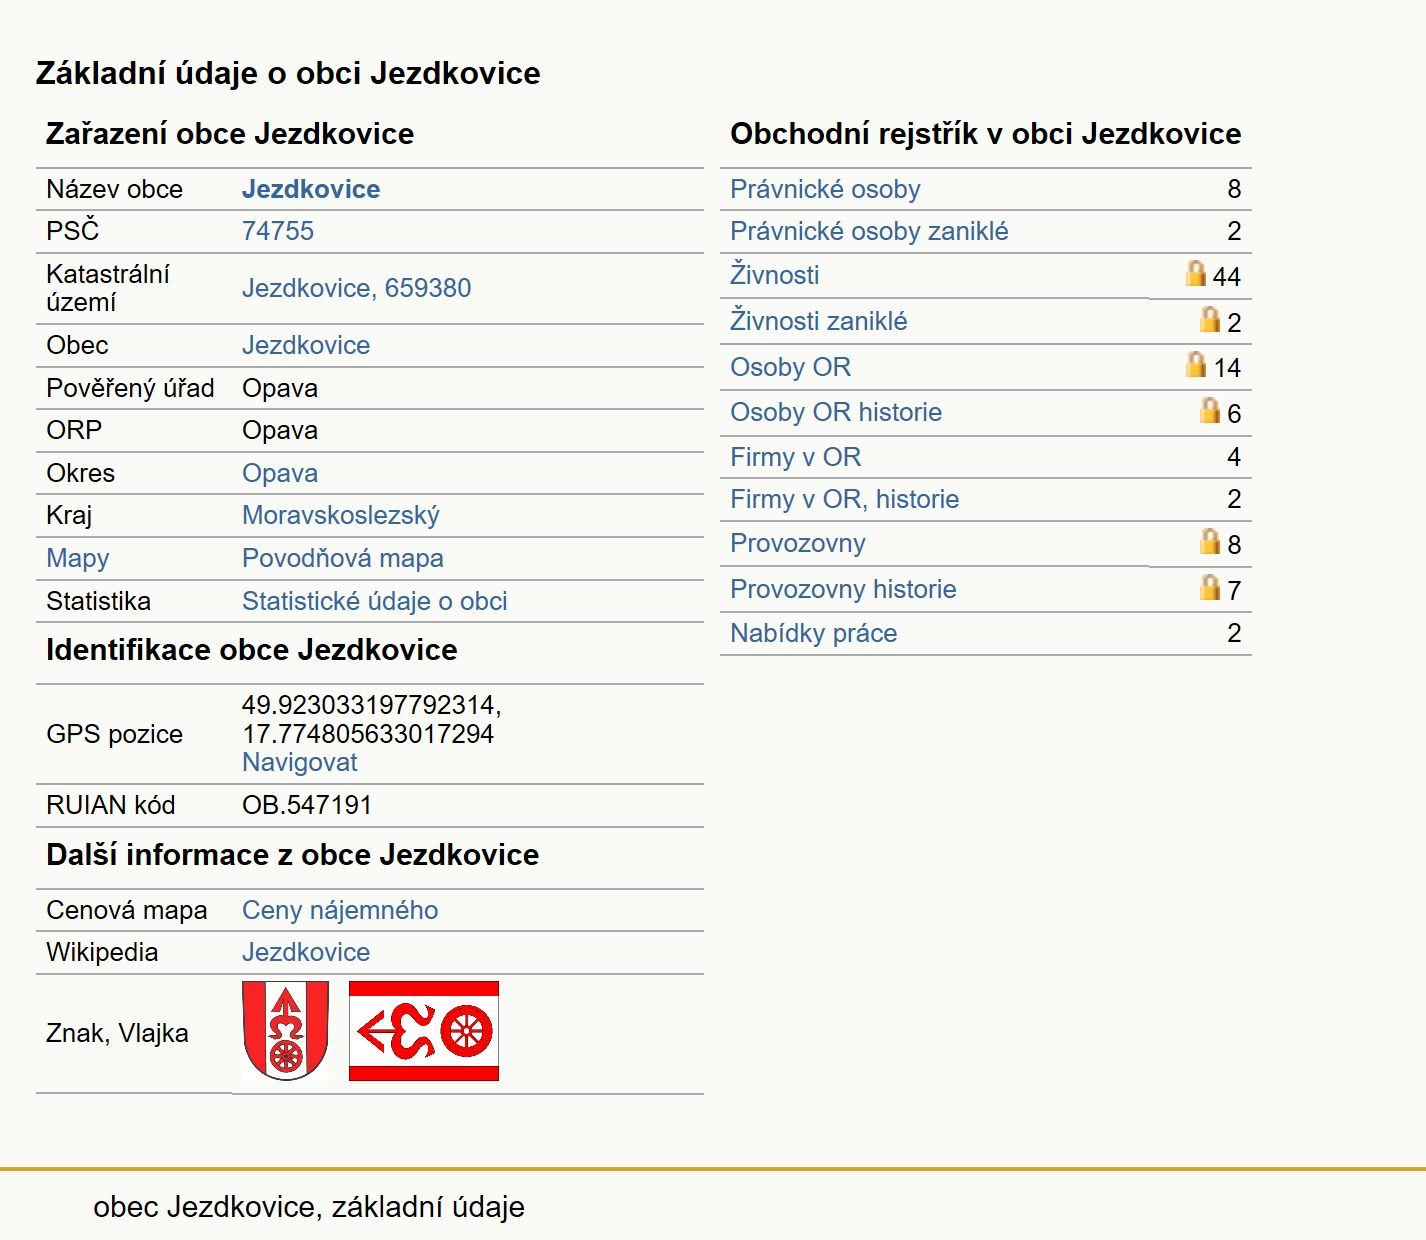Open the Jezdkovice Wikipedia link
This screenshot has width=1426, height=1240.
pyautogui.click(x=306, y=952)
